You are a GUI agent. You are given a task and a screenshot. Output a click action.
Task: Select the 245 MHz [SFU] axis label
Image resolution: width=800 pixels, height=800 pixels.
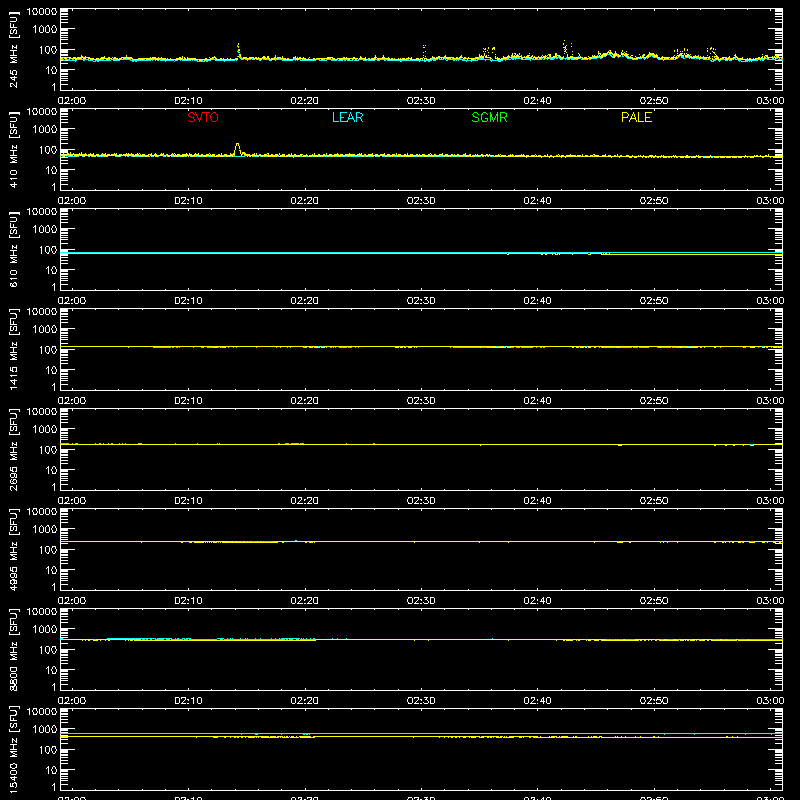click(x=13, y=49)
